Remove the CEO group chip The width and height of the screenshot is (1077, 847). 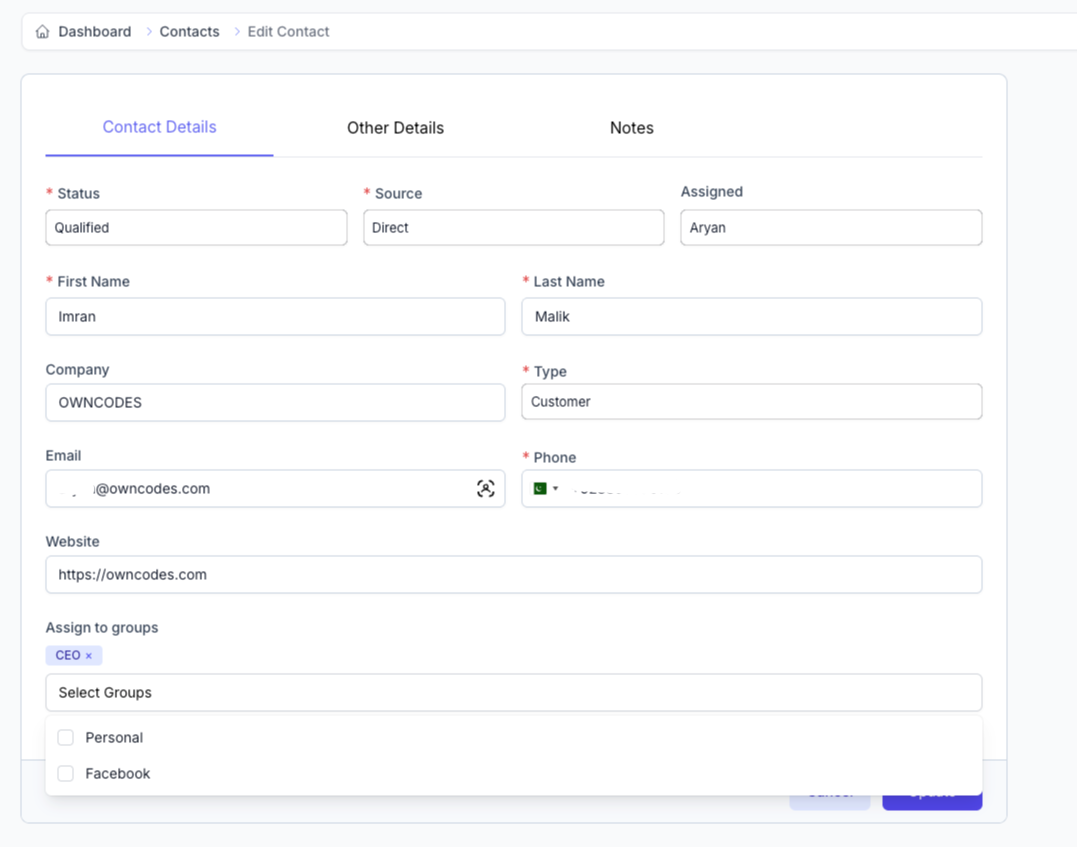91,655
